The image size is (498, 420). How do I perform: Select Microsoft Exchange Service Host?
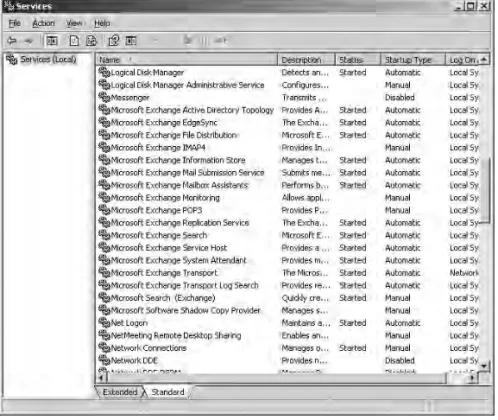[x=169, y=248]
